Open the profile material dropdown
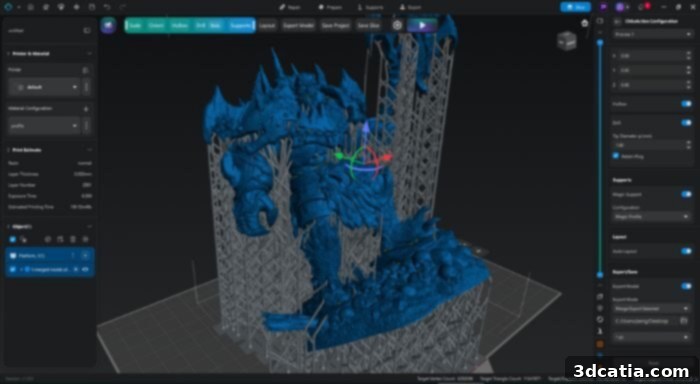Image resolution: width=700 pixels, height=384 pixels. click(x=44, y=126)
